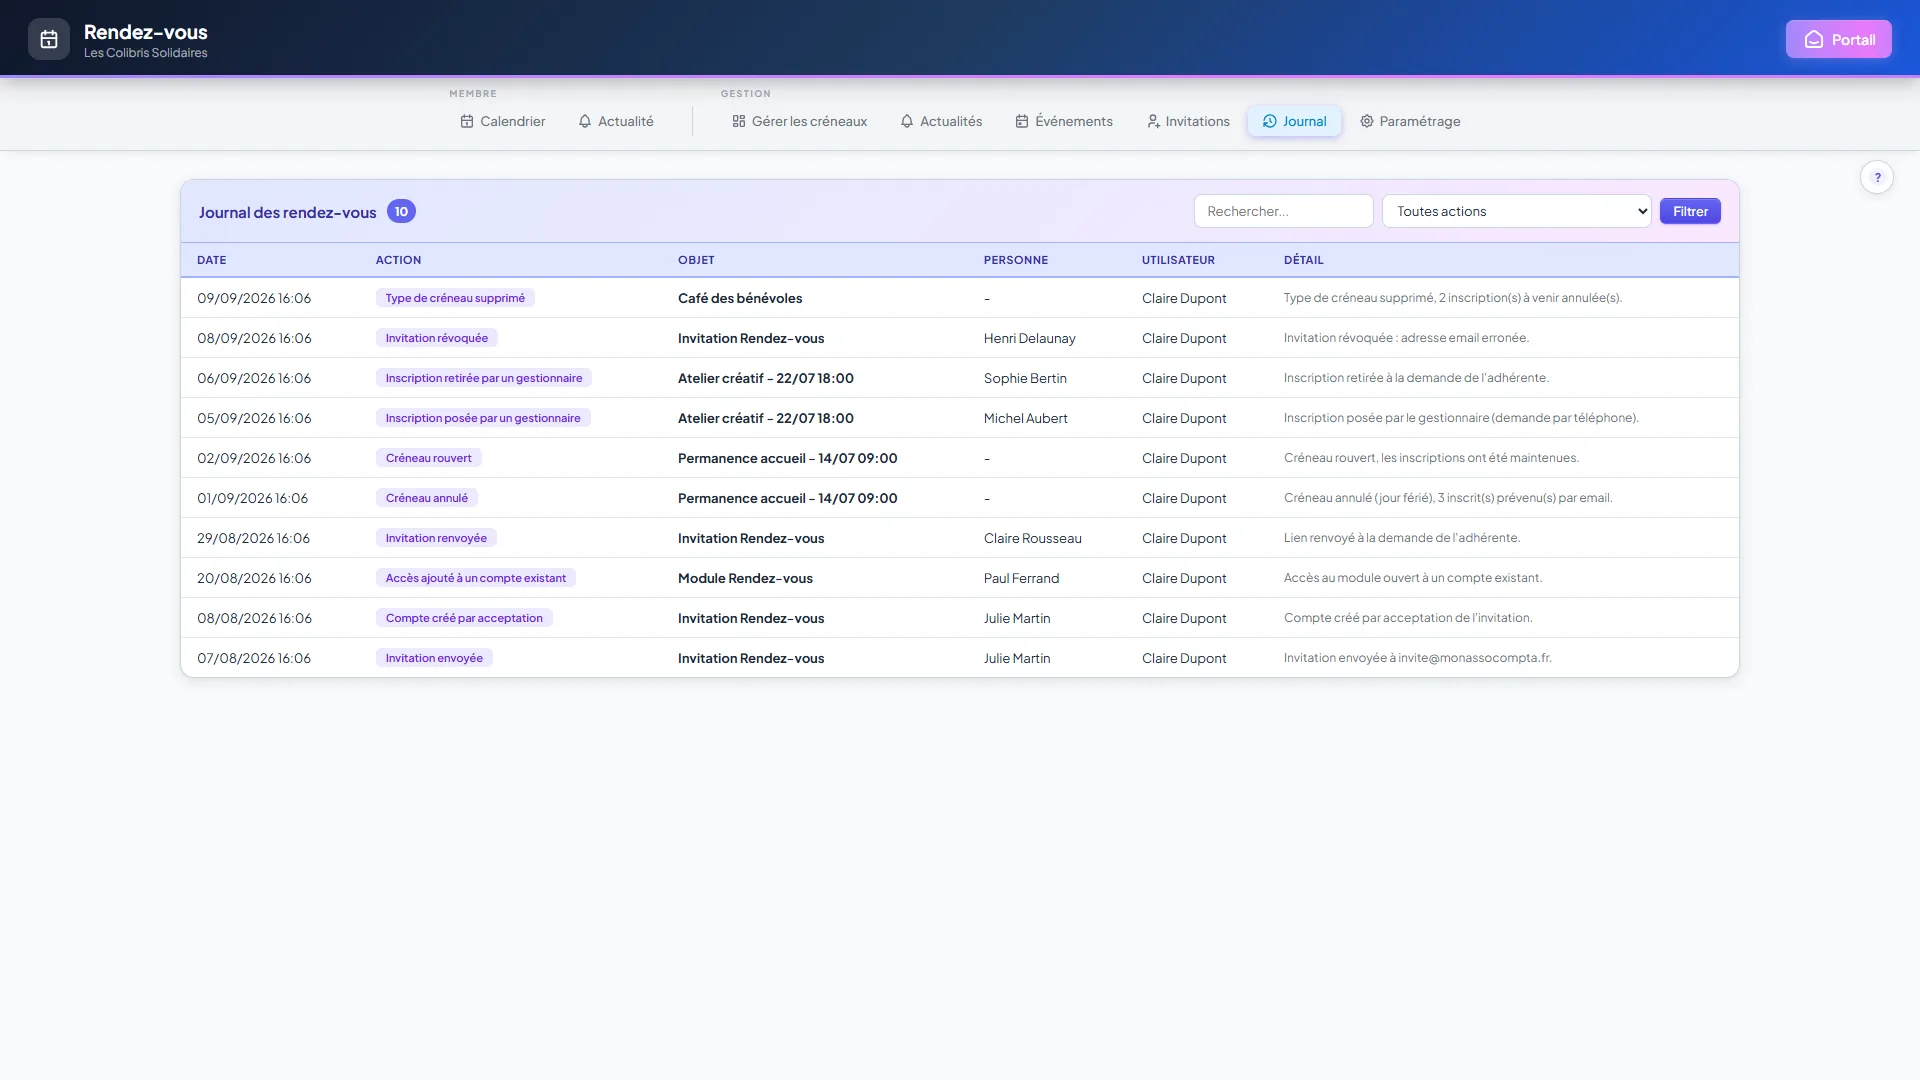
Task: Click Michel Aubert in the table
Action: (1026, 418)
